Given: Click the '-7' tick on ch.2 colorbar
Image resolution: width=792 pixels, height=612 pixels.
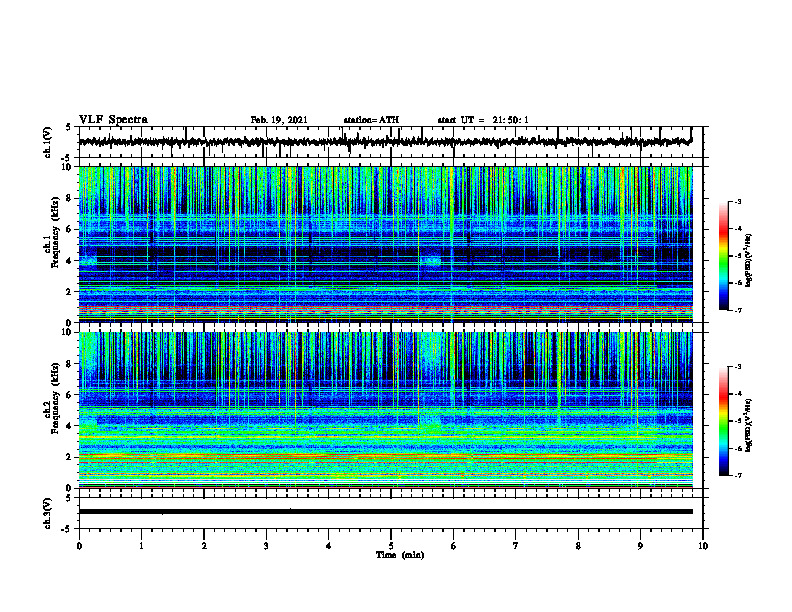Looking at the screenshot, I should (x=737, y=475).
